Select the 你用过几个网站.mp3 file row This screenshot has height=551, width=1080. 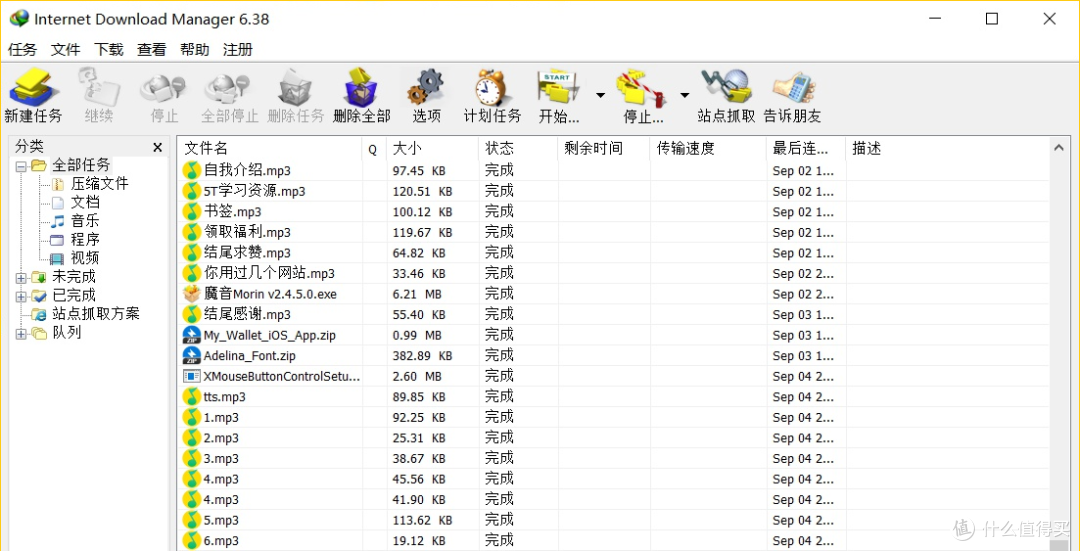pos(614,273)
